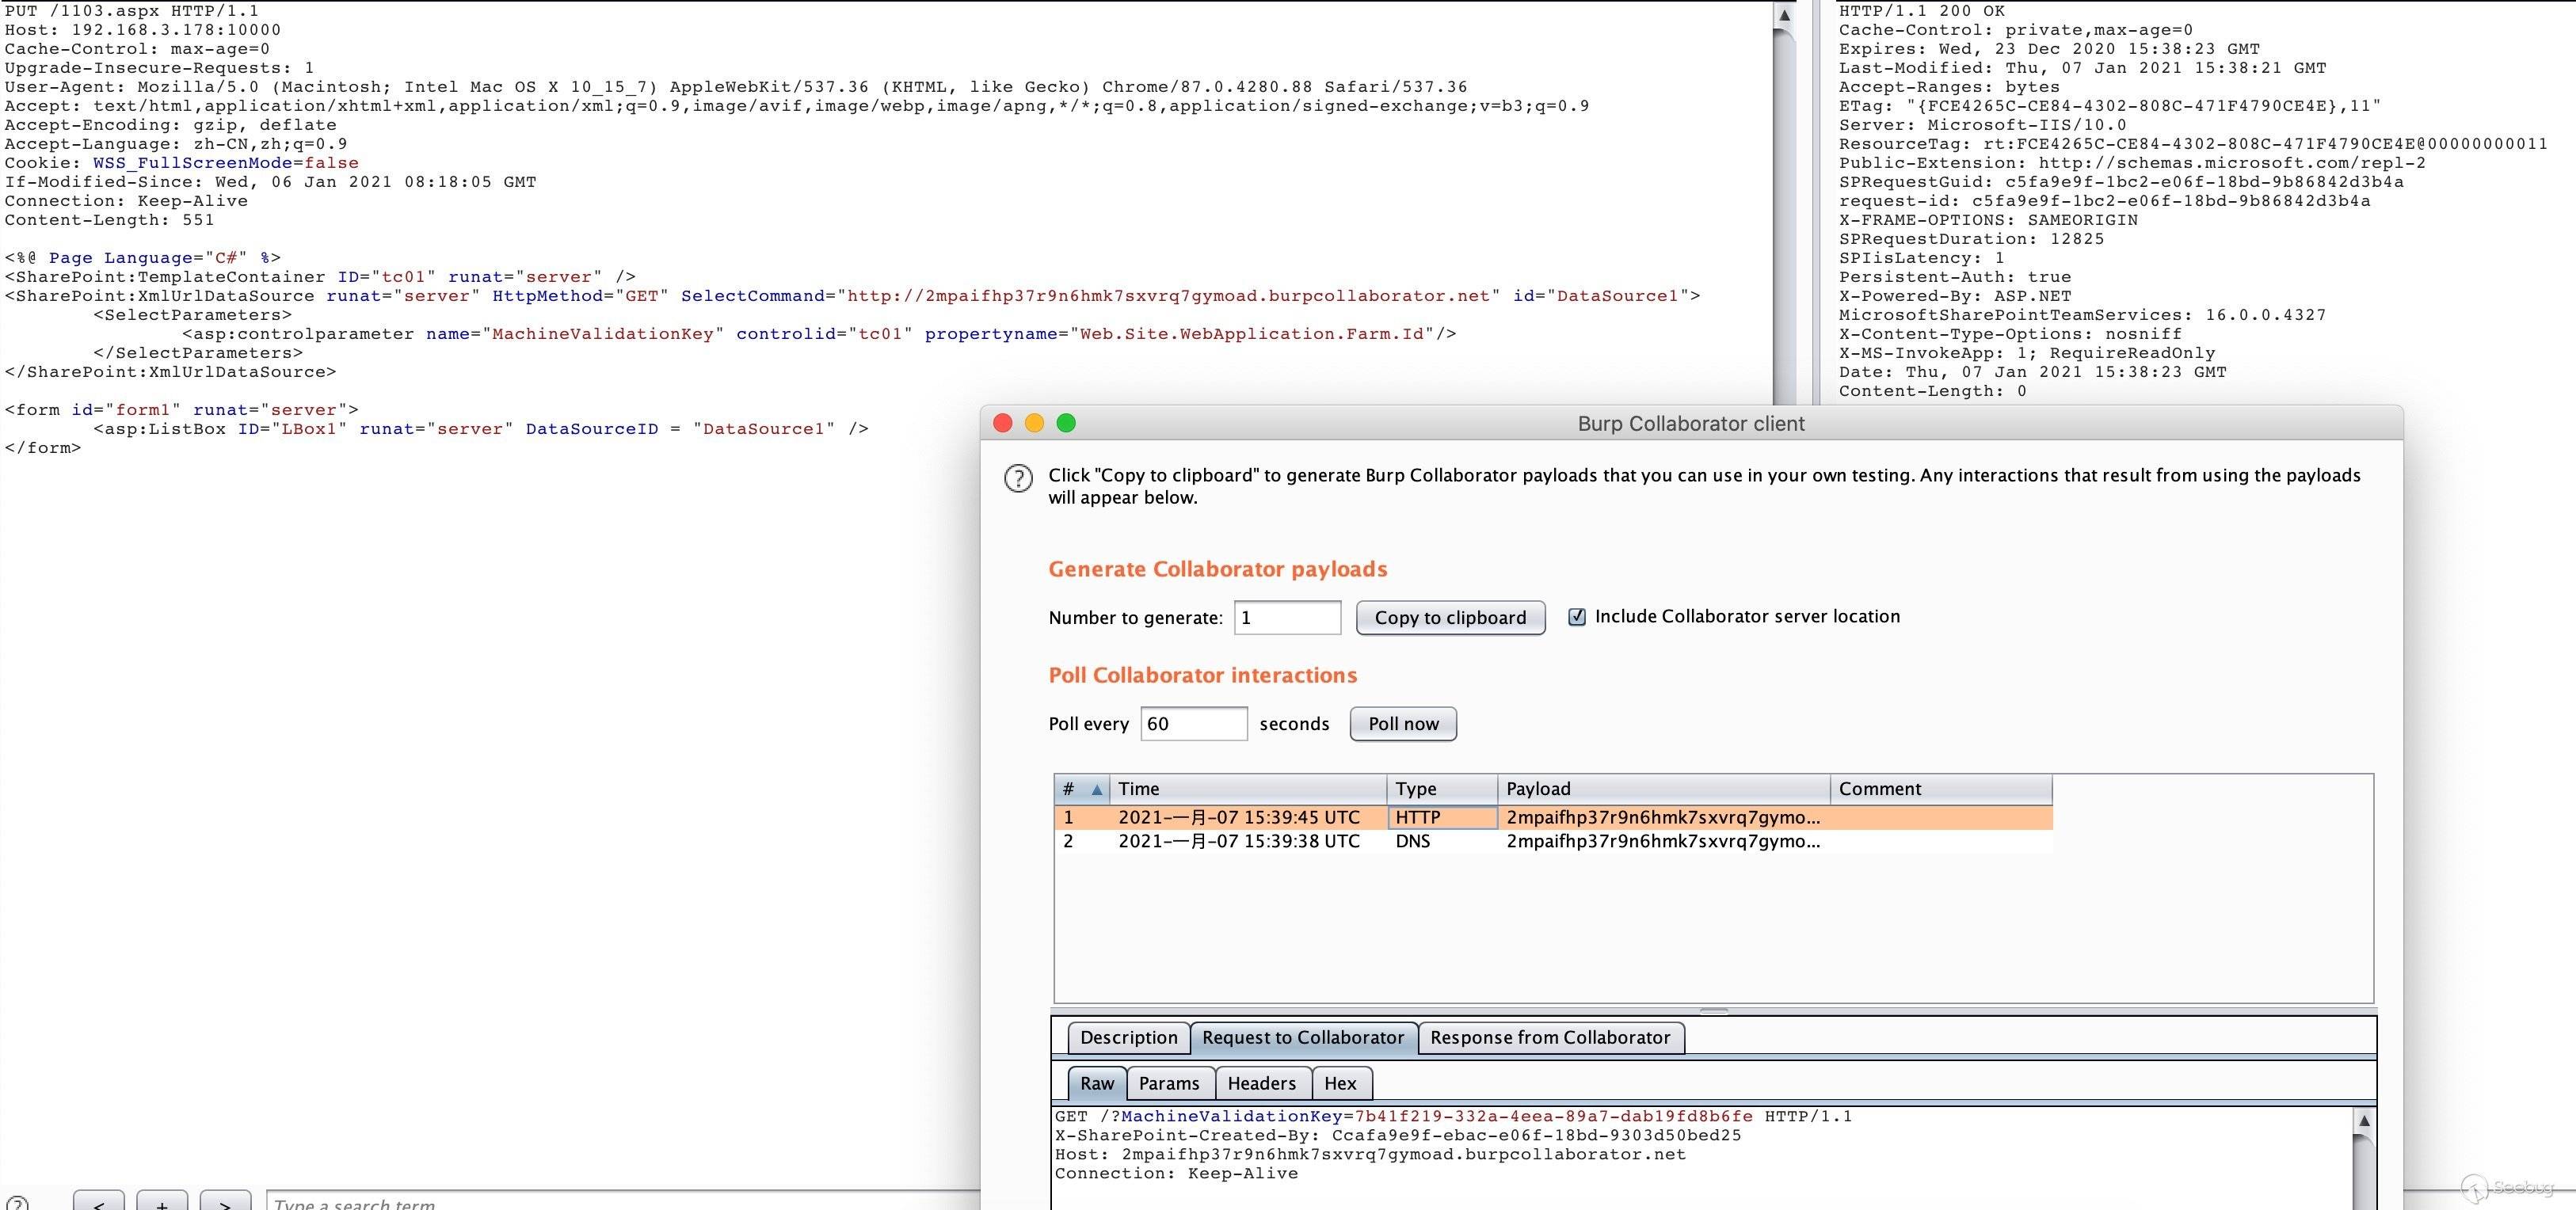
Task: Click the Collaborator client help question-mark icon
Action: click(x=1018, y=478)
